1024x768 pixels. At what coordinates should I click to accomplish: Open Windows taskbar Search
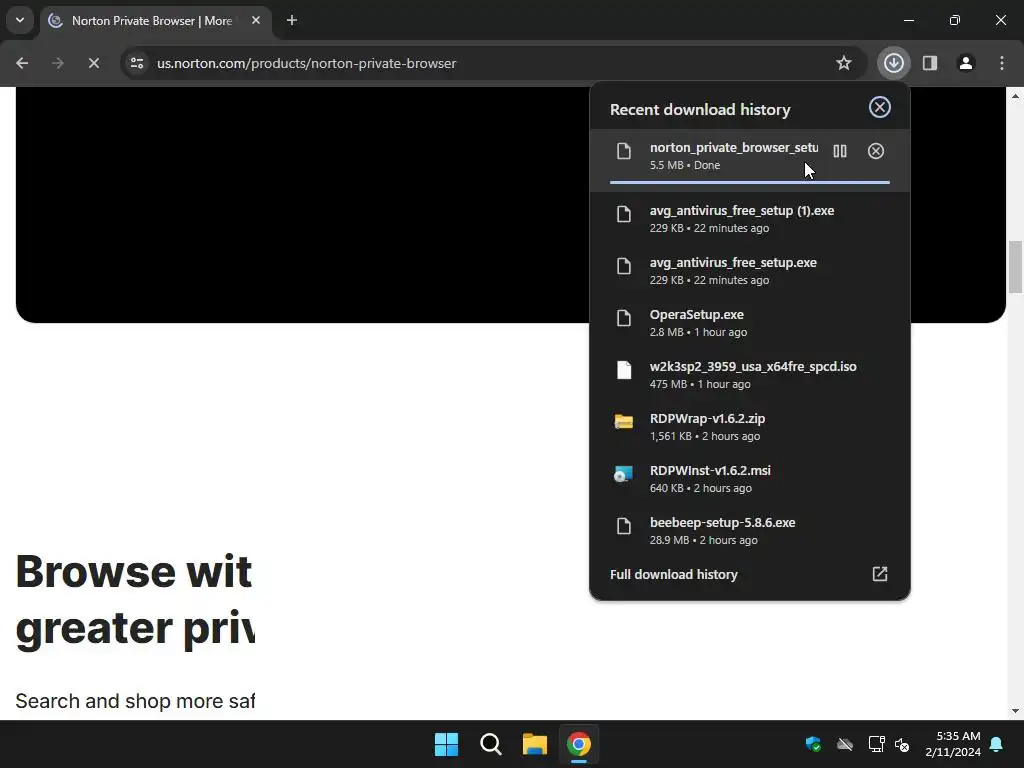(x=490, y=744)
